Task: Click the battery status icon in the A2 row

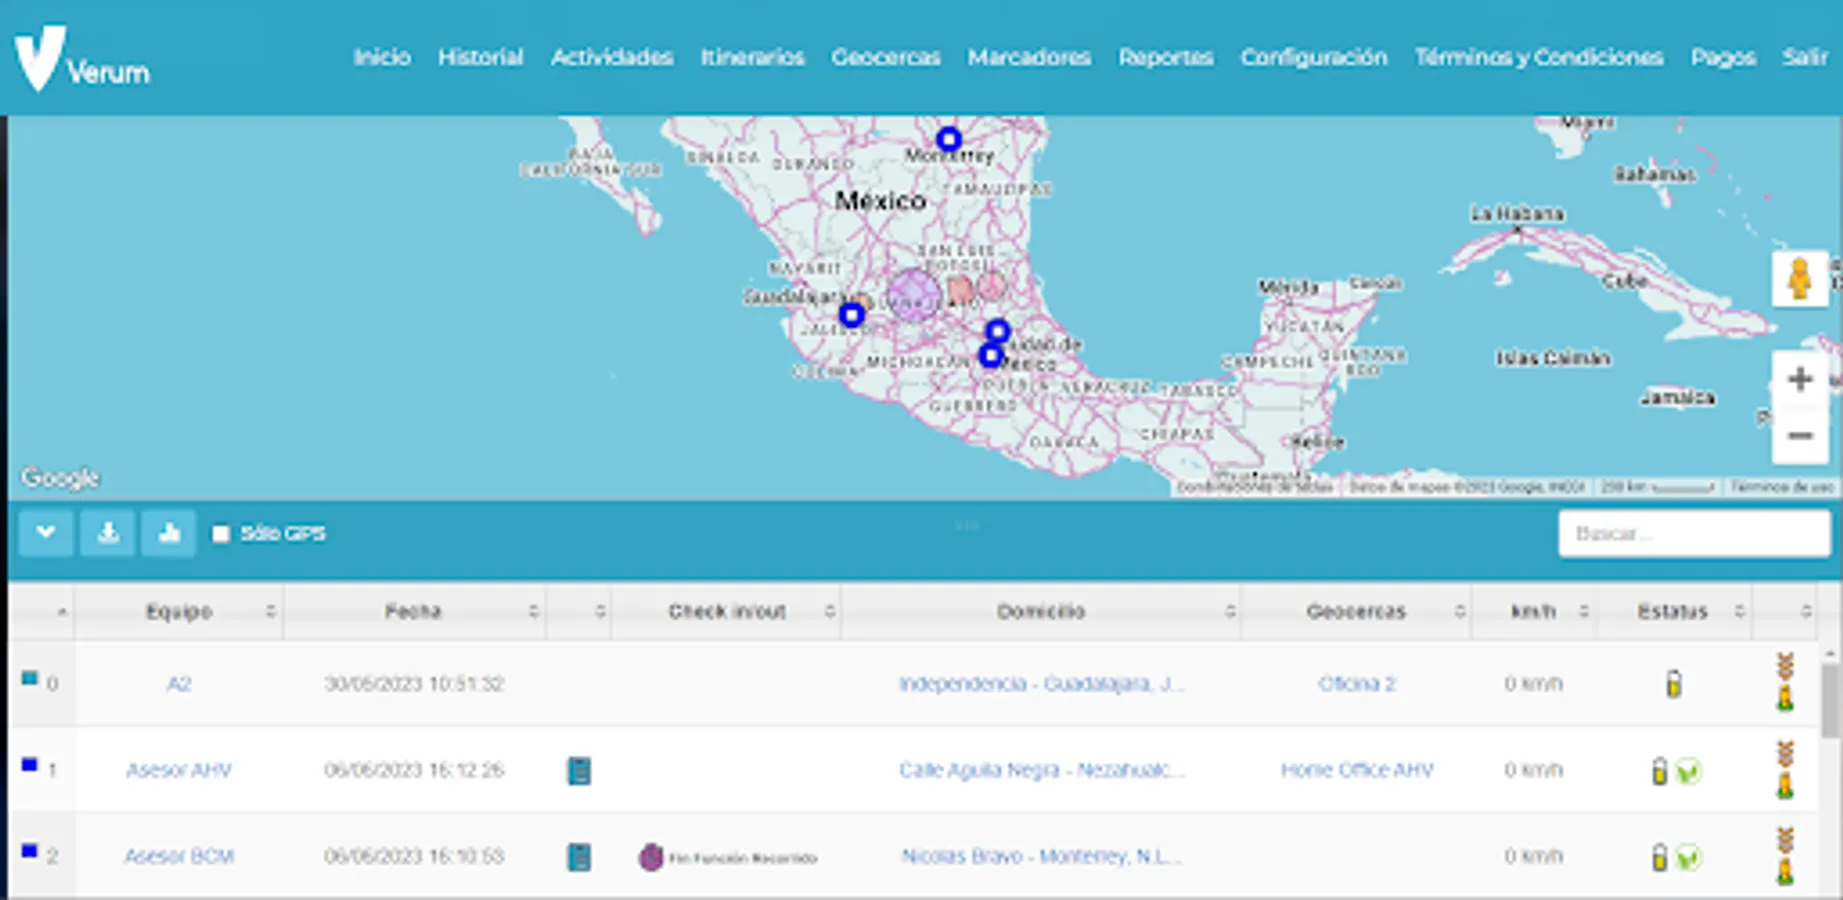Action: pos(1673,684)
